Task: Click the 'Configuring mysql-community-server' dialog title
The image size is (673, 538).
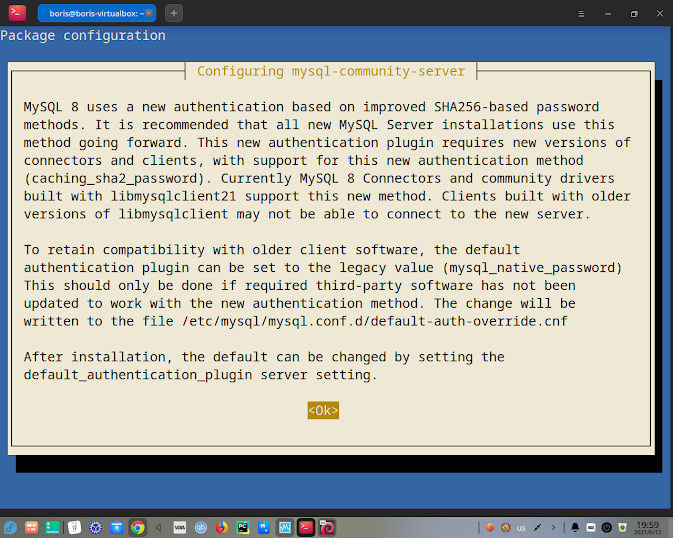Action: [331, 71]
